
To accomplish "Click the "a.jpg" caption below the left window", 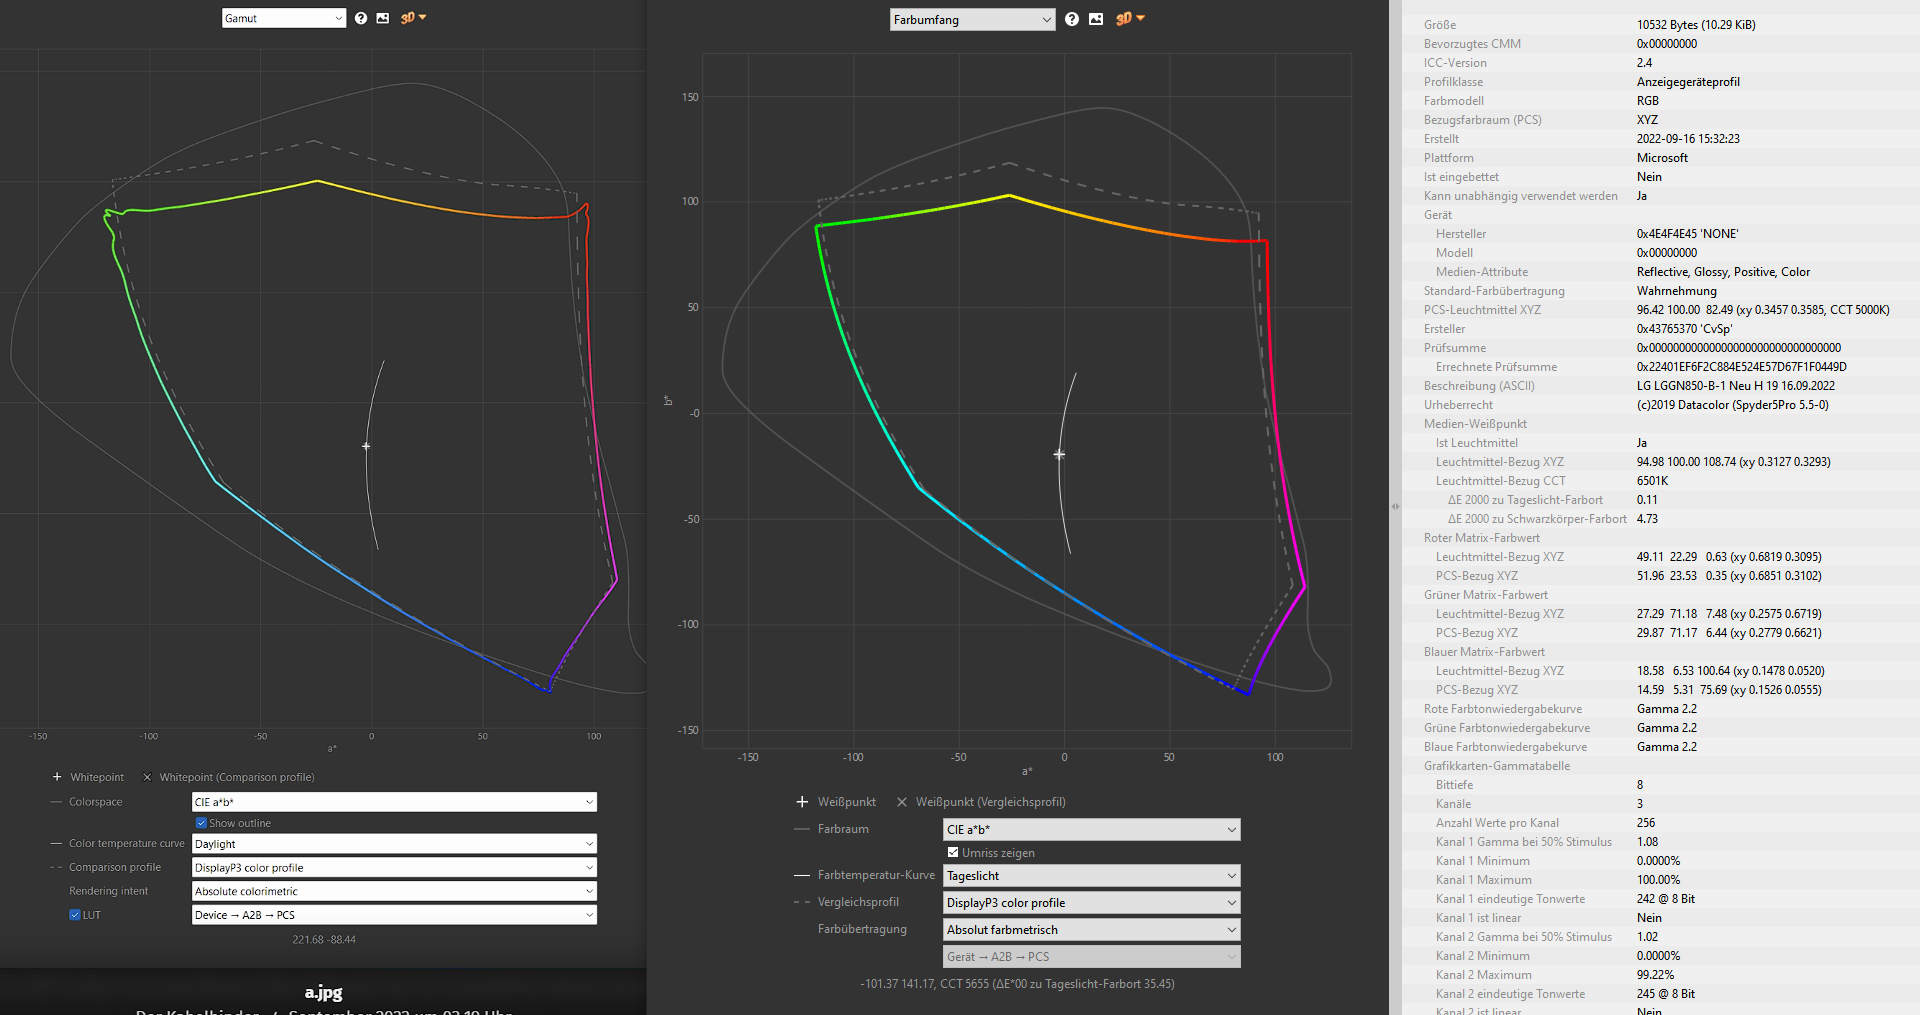I will pos(324,992).
